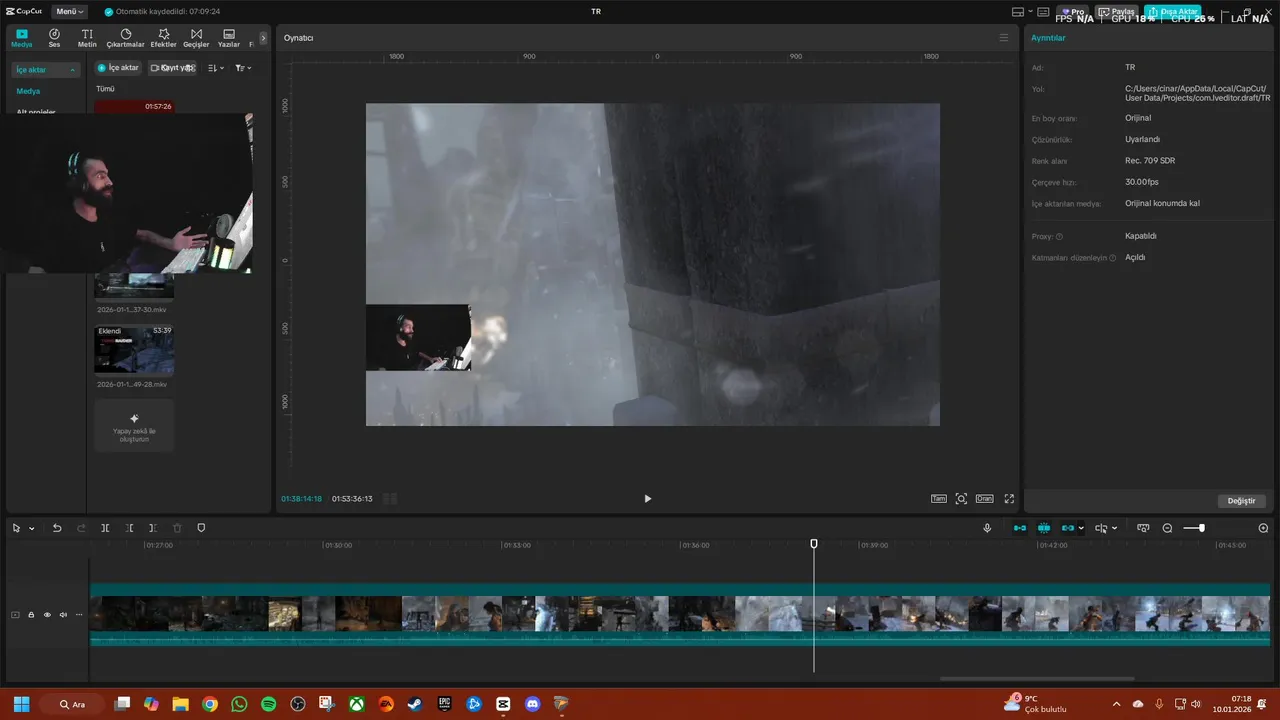Open Spotify from the taskbar
The width and height of the screenshot is (1280, 720).
[268, 704]
